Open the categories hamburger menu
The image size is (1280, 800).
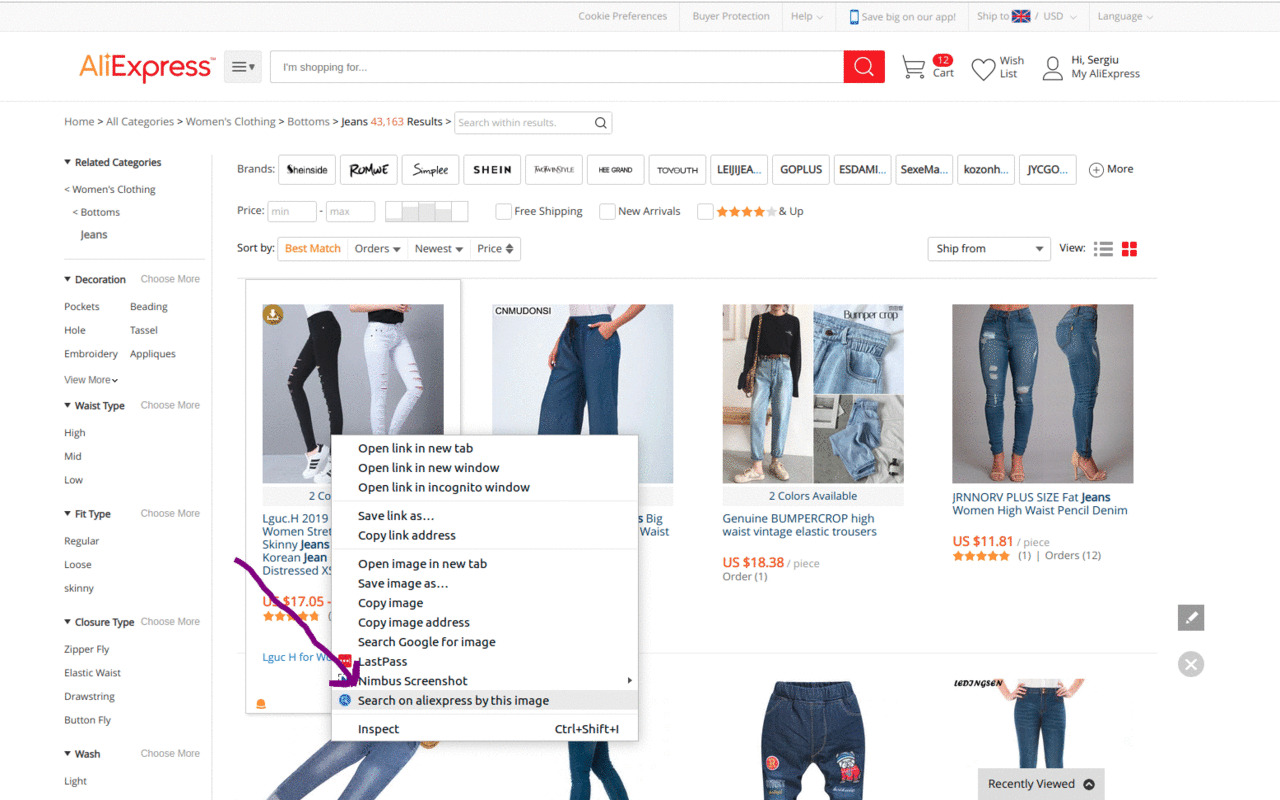(x=243, y=67)
